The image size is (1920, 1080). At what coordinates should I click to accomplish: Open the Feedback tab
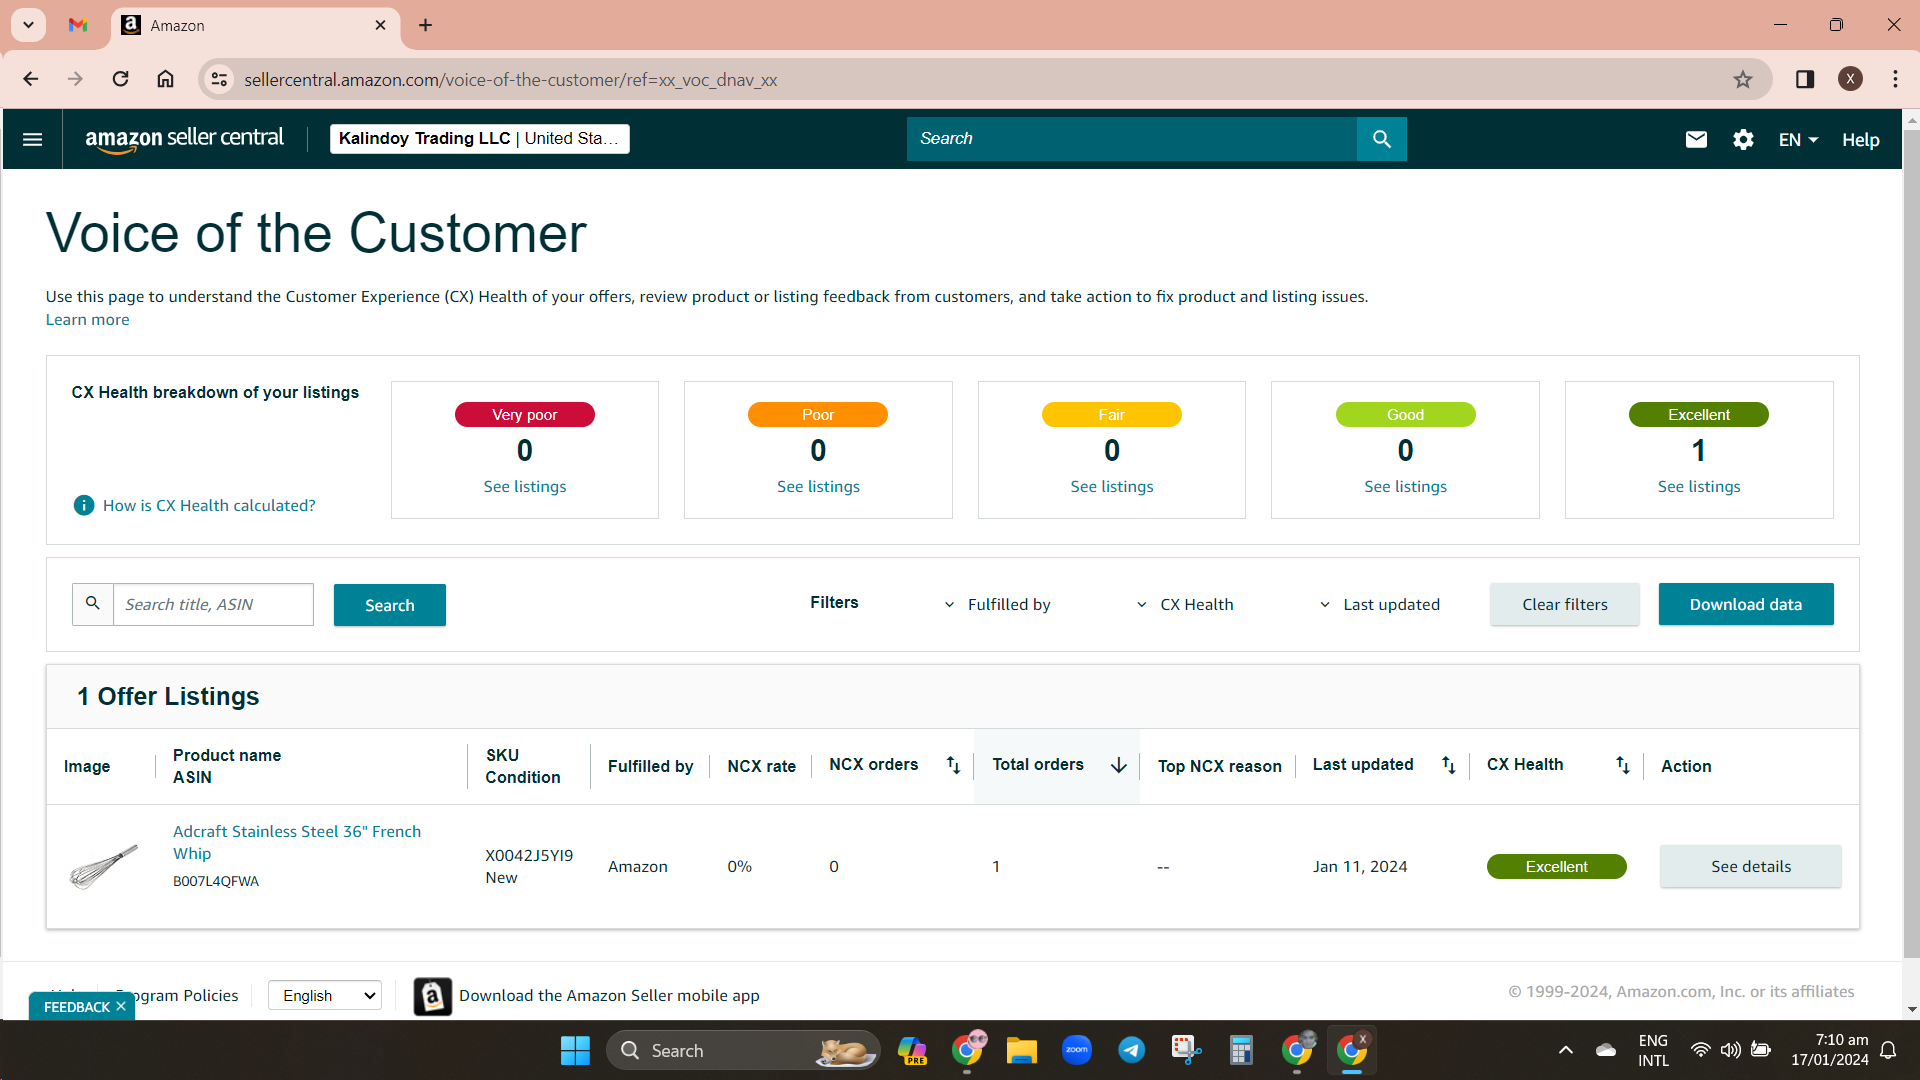click(76, 1006)
